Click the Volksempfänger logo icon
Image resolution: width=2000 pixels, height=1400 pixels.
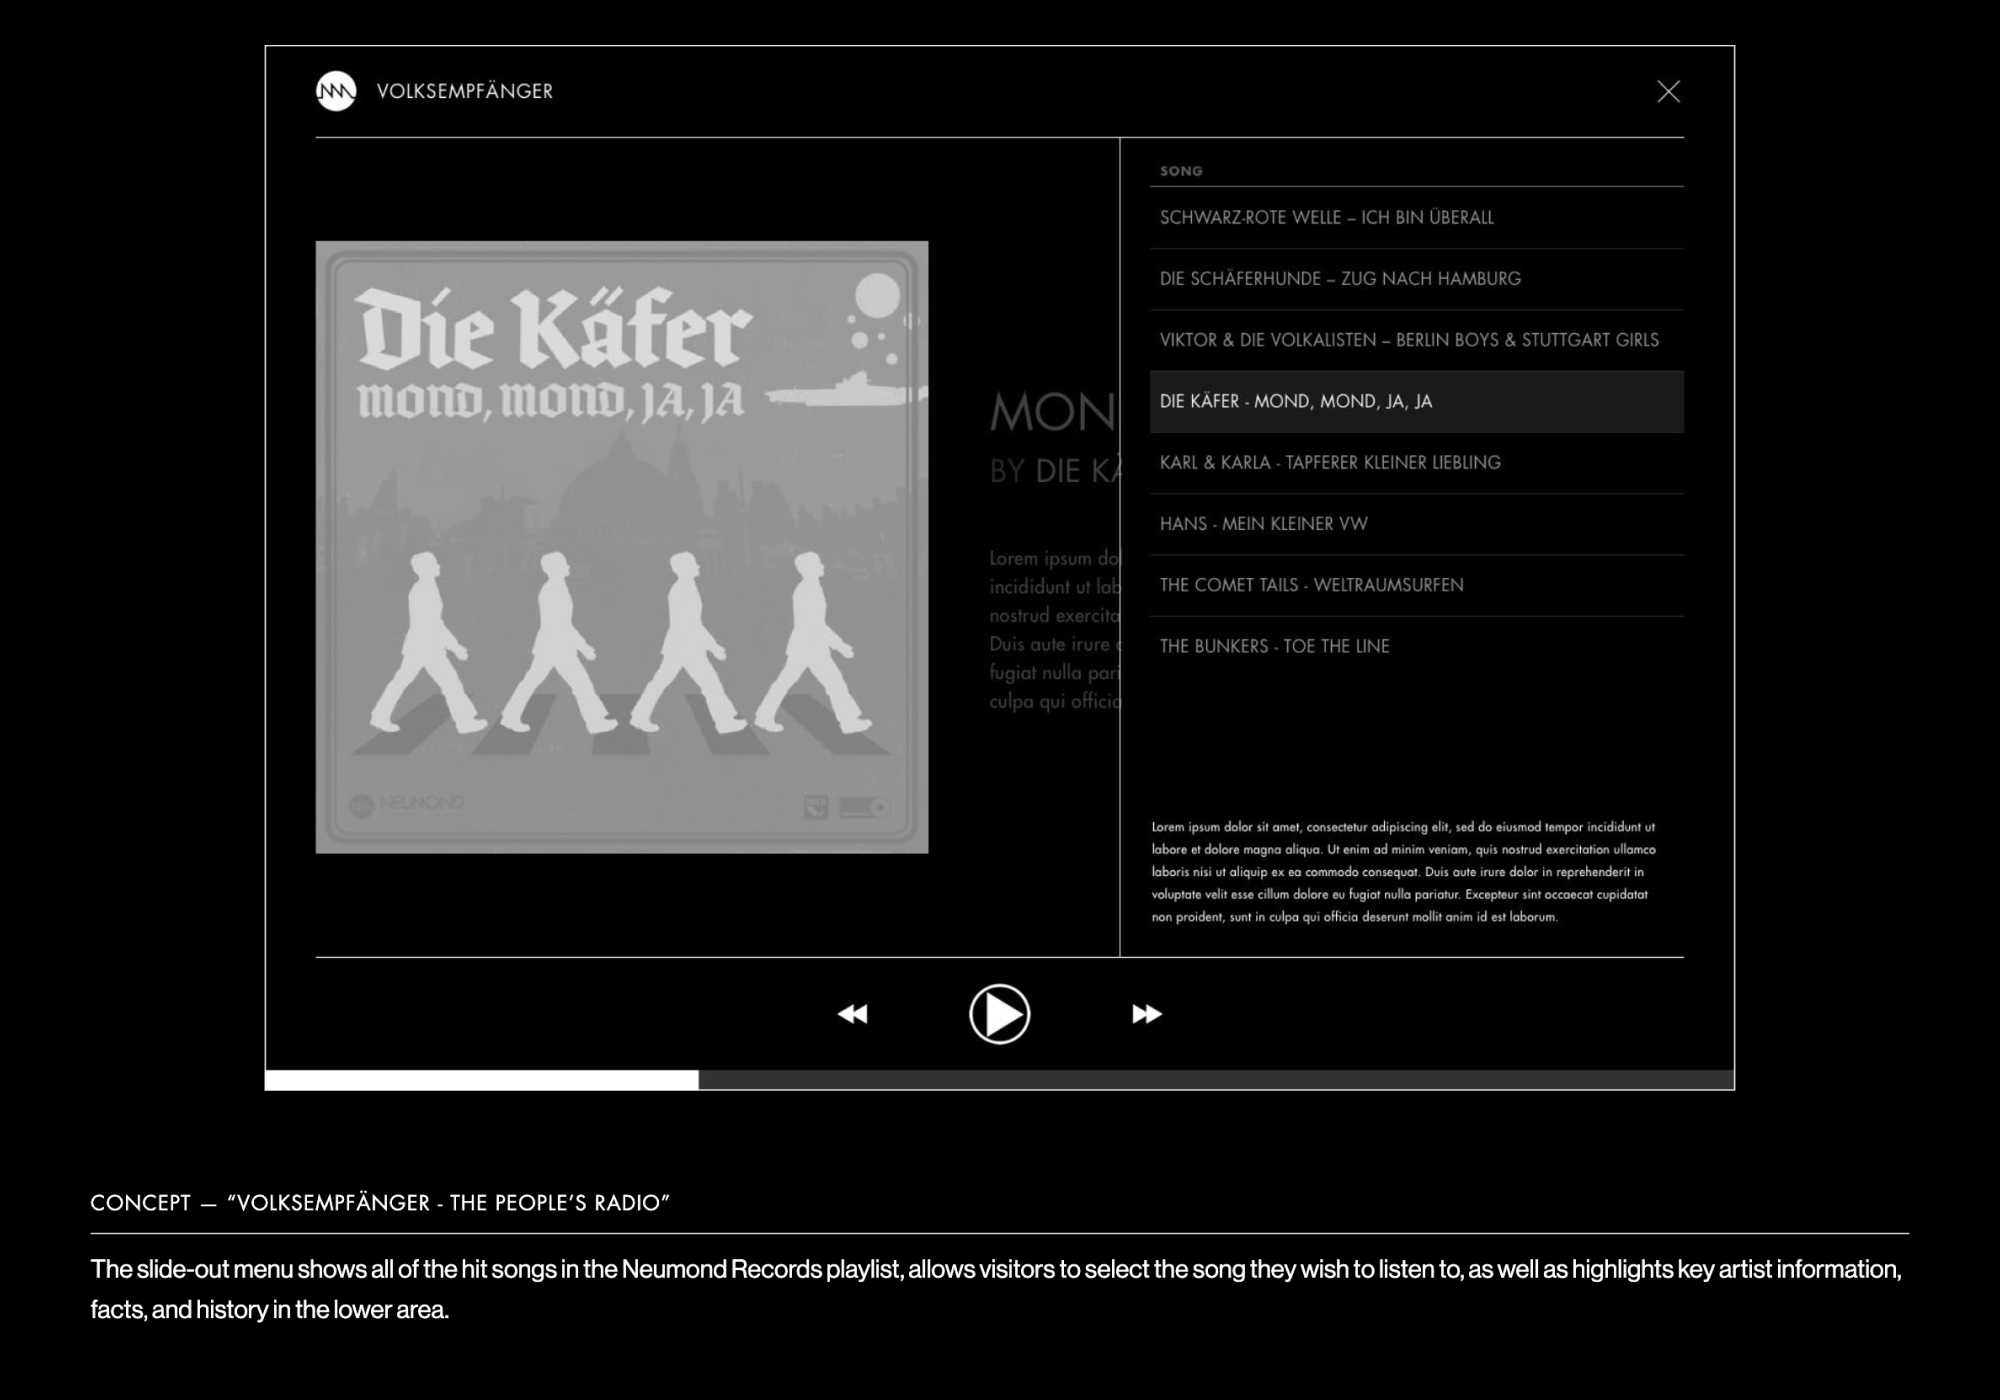(337, 92)
